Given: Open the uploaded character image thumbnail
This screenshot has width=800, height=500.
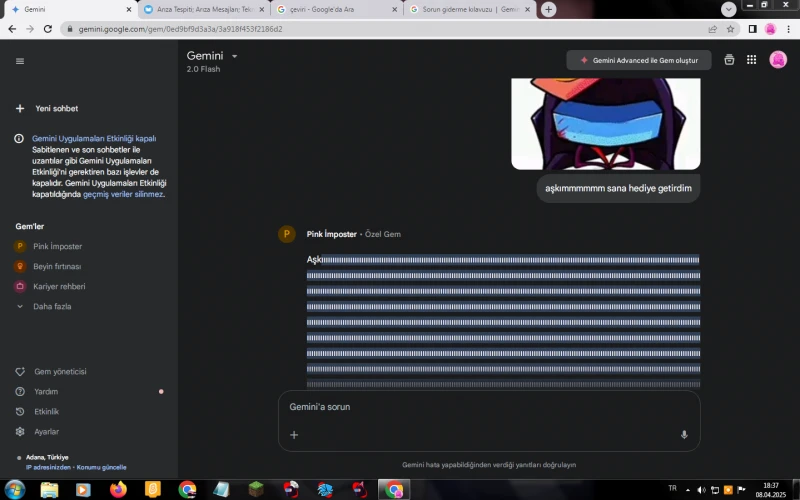Looking at the screenshot, I should 606,124.
